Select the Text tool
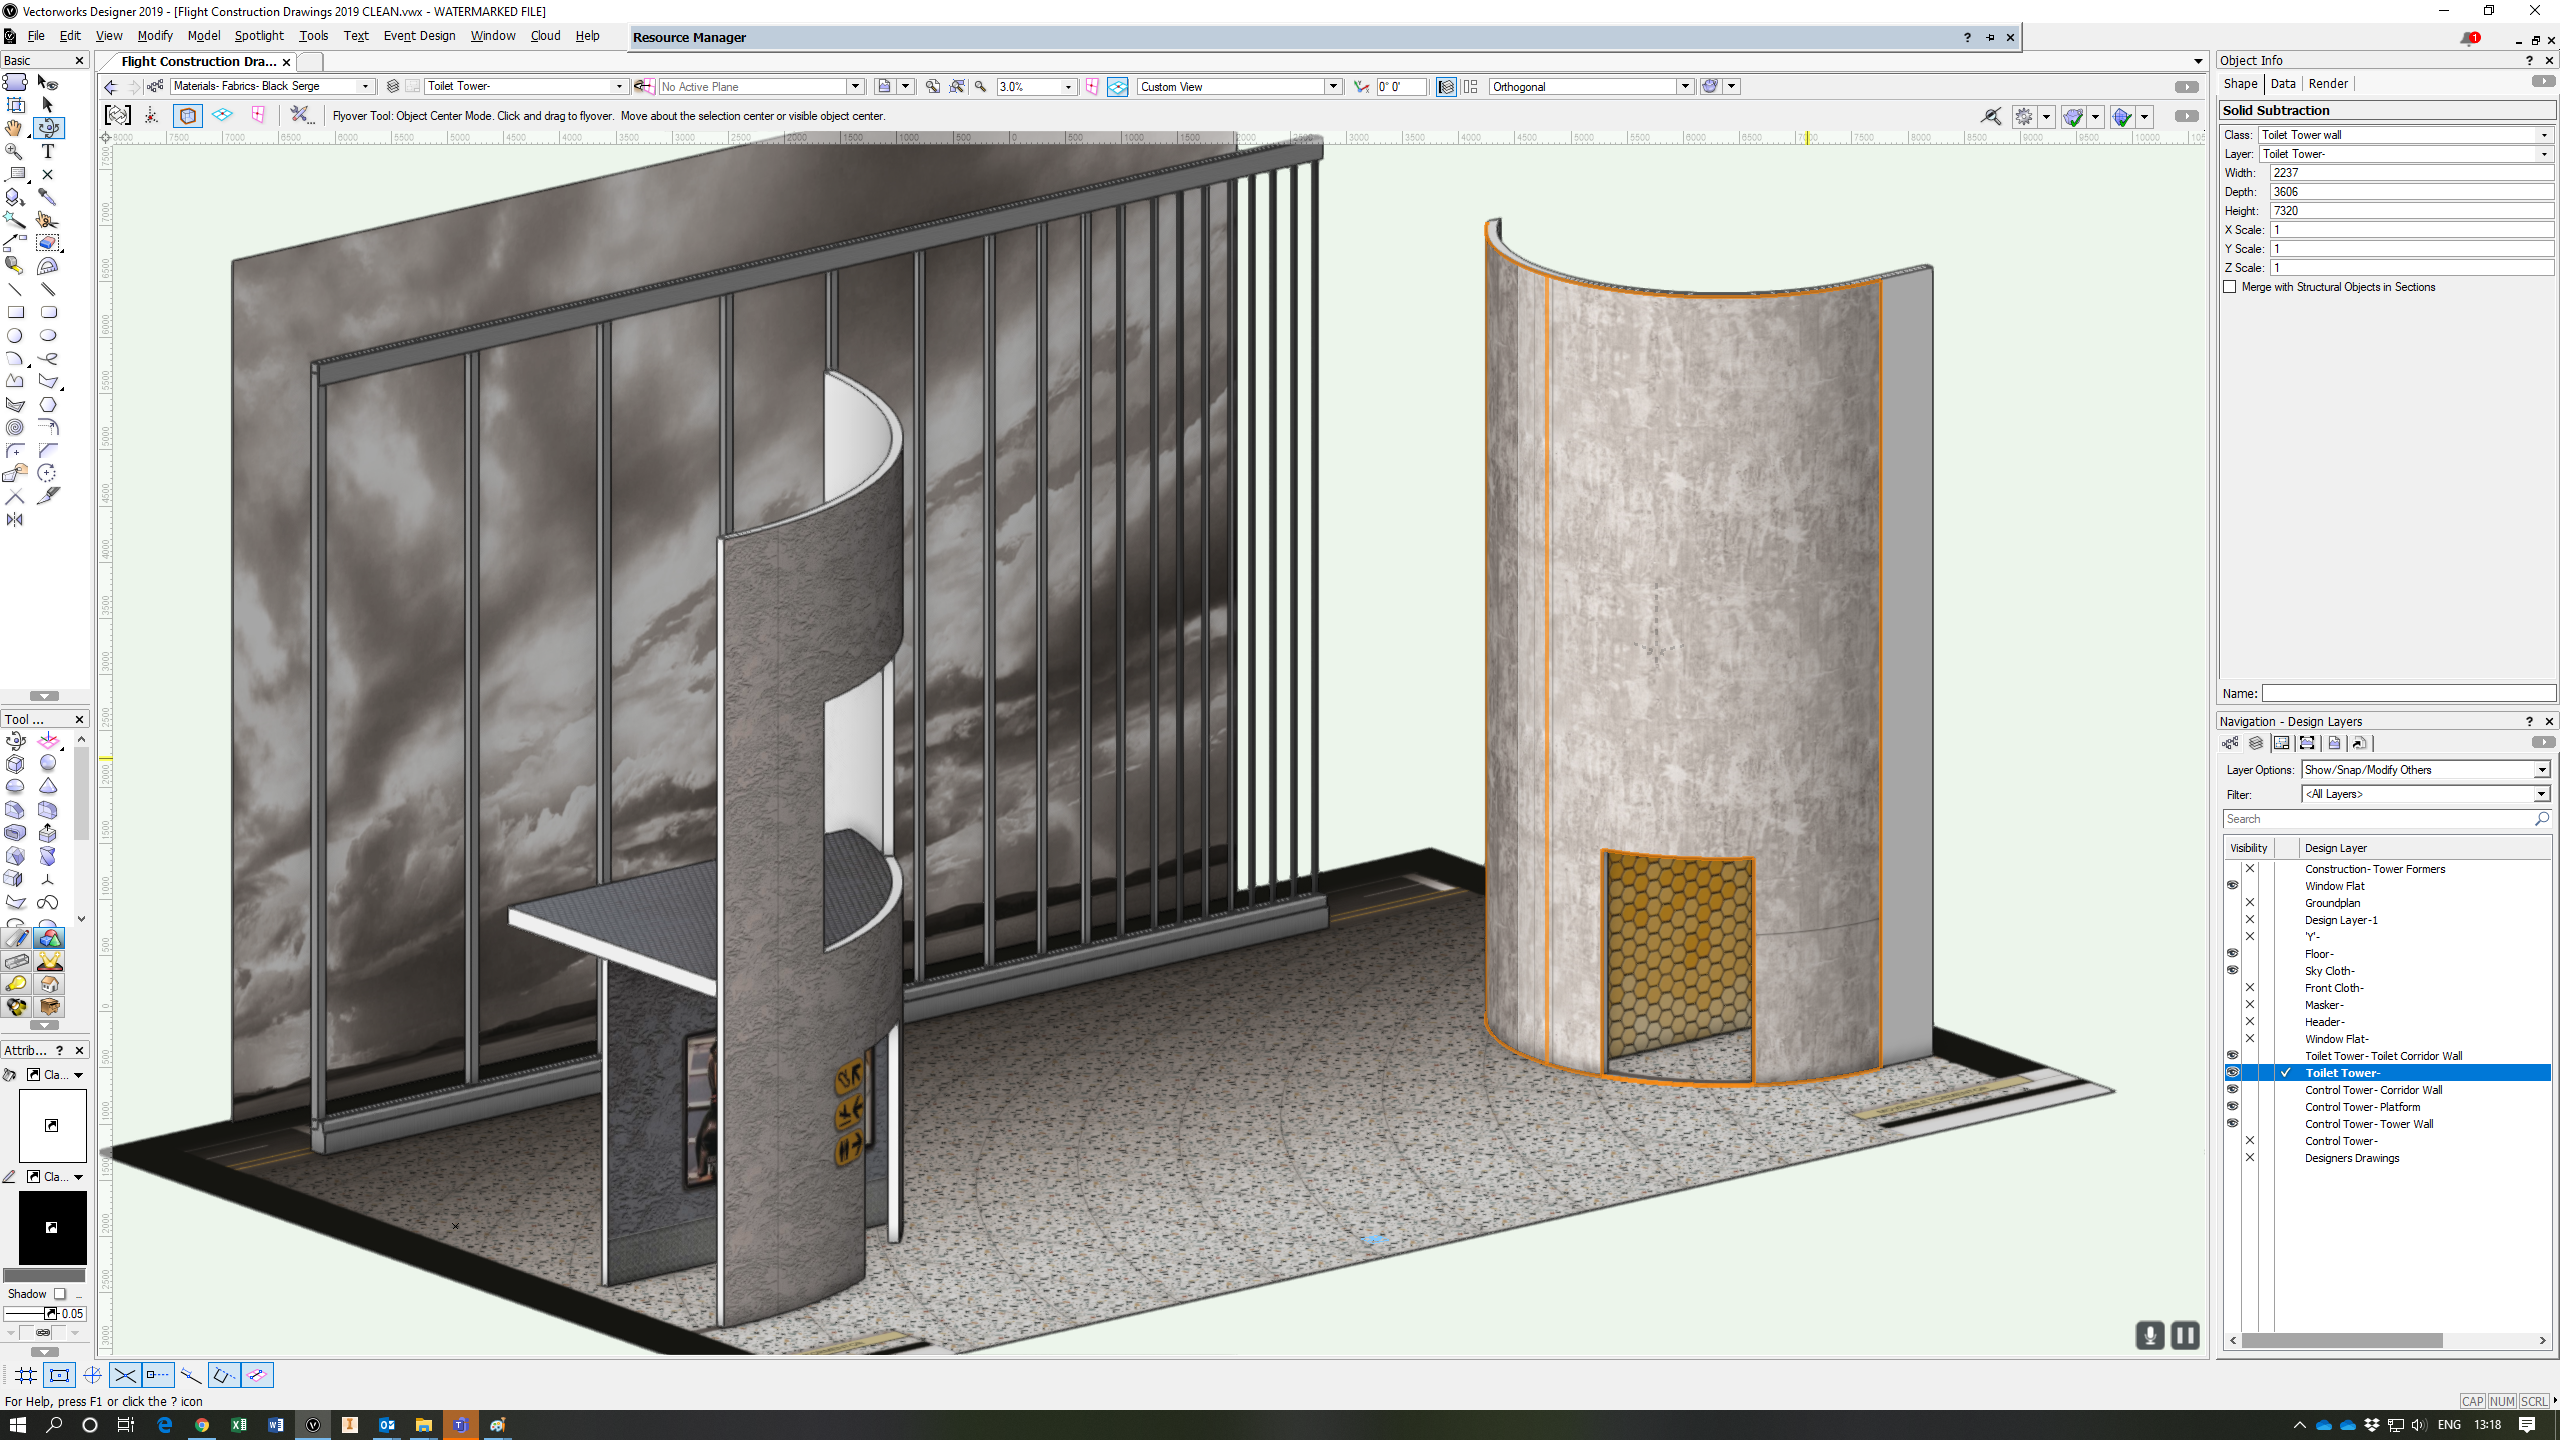 coord(47,151)
